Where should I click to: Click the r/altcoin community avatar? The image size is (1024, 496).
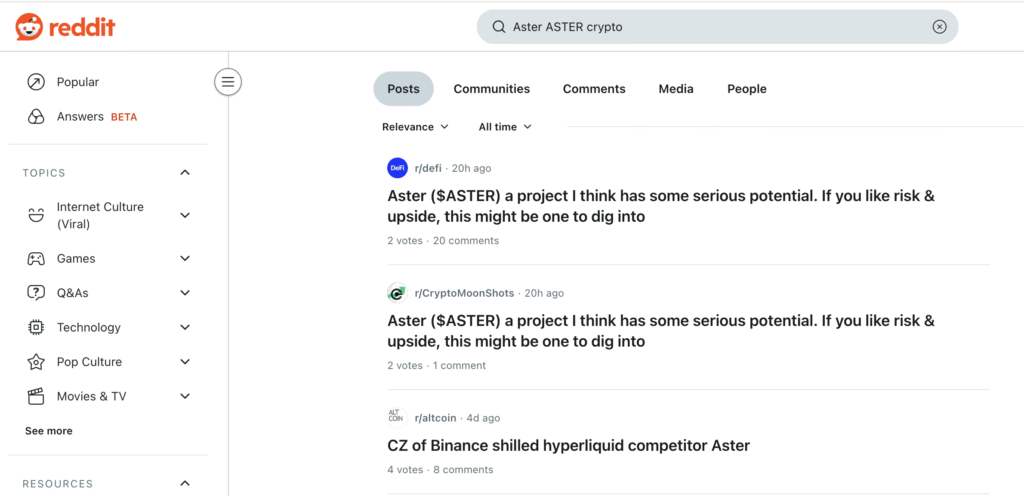[x=397, y=417]
